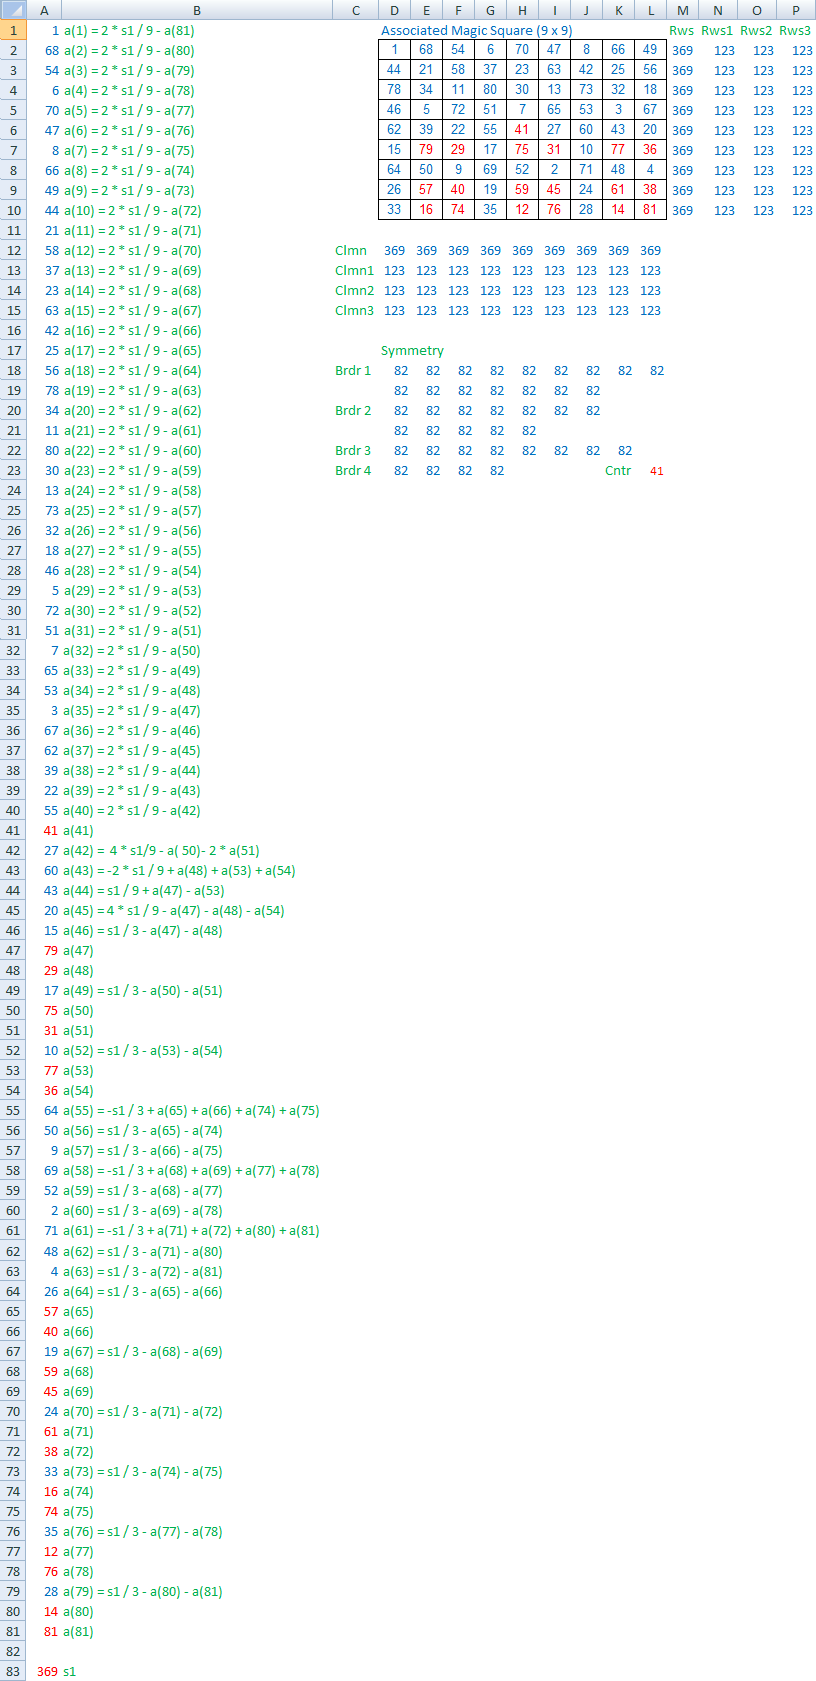
Task: Select column C header
Action: point(356,10)
